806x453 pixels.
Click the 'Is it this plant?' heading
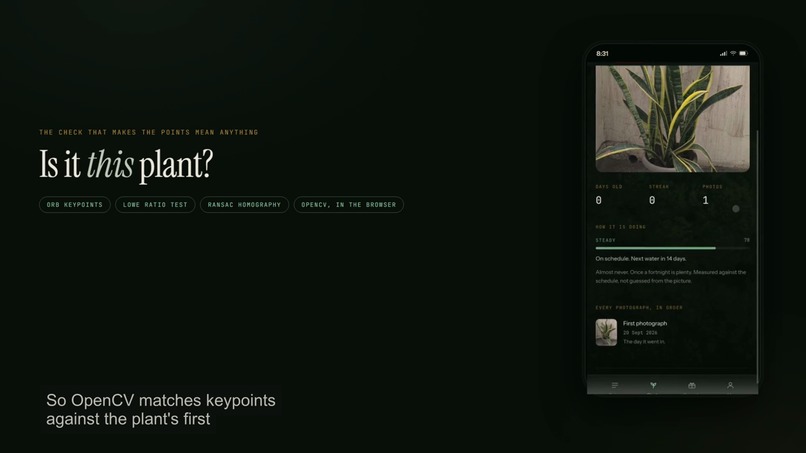point(126,165)
